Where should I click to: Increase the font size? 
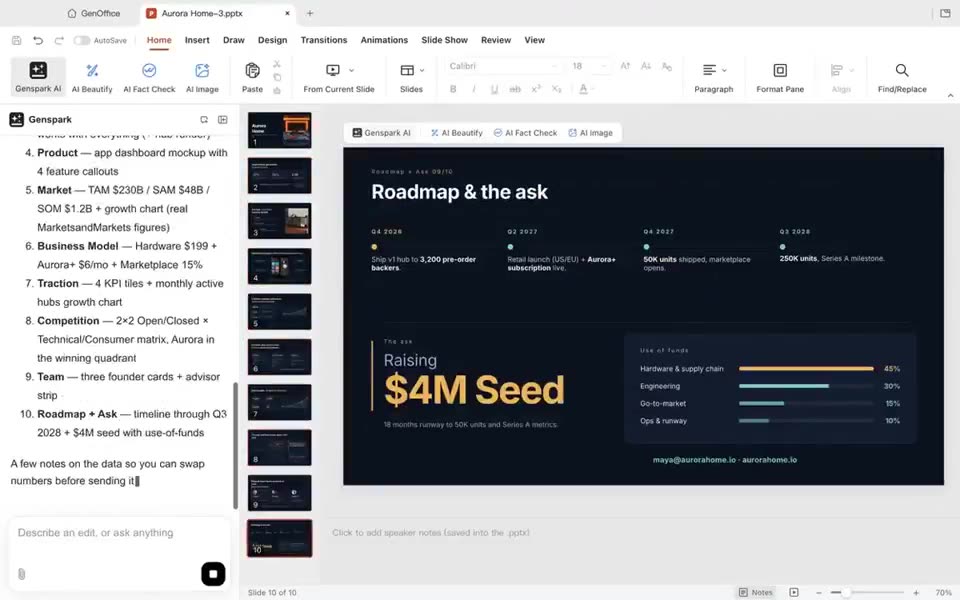click(625, 66)
